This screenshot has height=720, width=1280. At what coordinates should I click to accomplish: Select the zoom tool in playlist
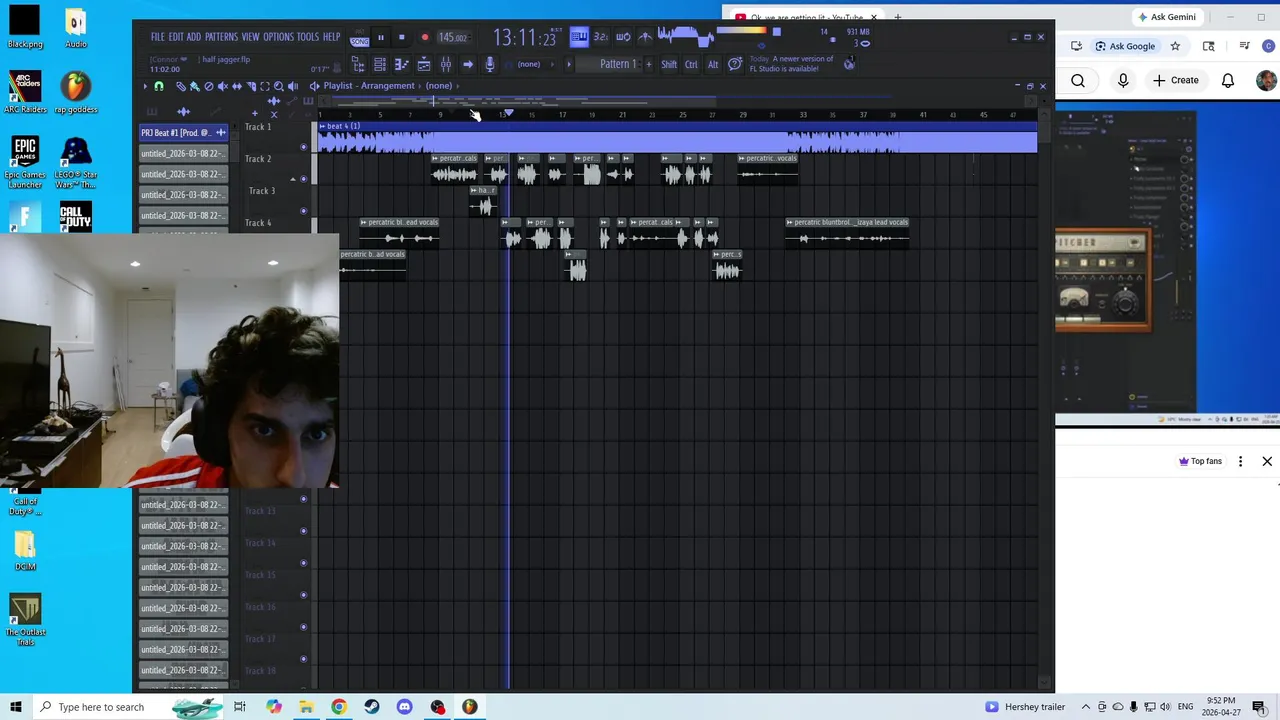click(x=279, y=87)
